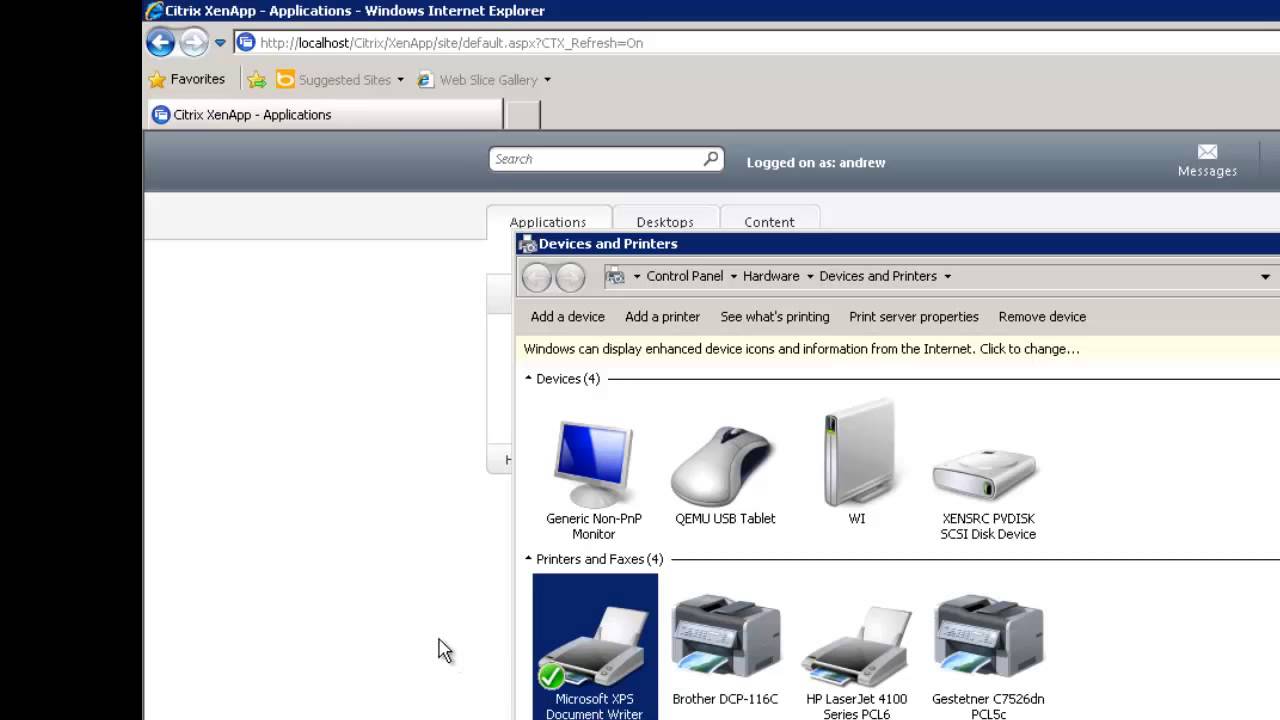Click See what's printing
This screenshot has height=720, width=1280.
pyautogui.click(x=775, y=317)
